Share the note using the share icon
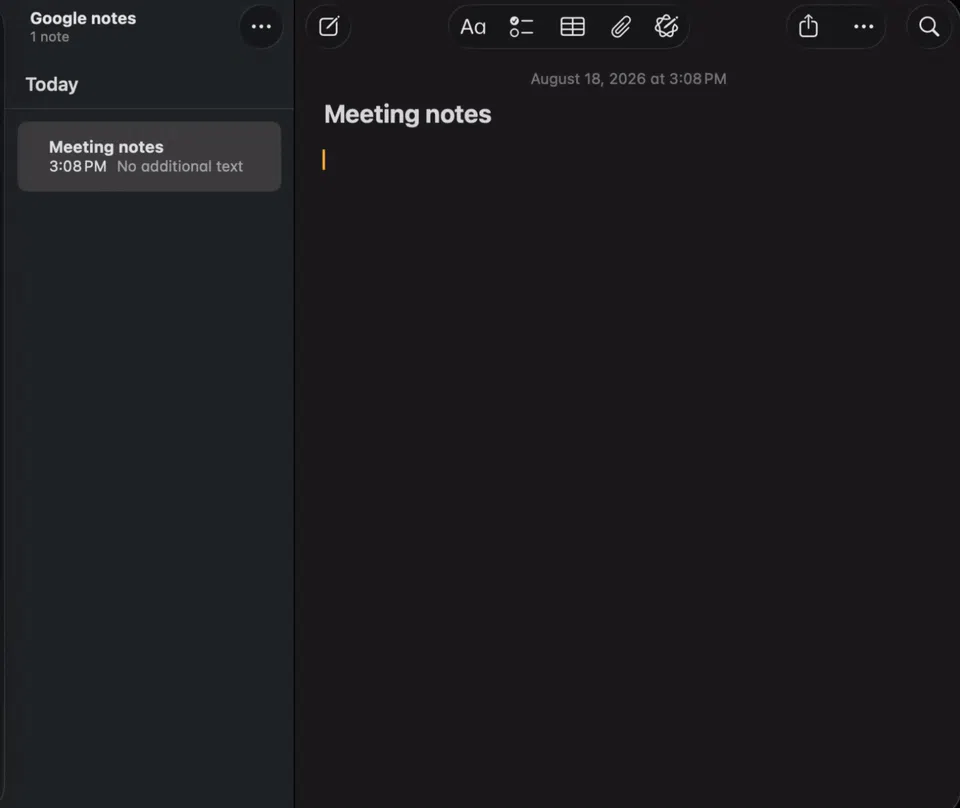960x808 pixels. point(808,26)
